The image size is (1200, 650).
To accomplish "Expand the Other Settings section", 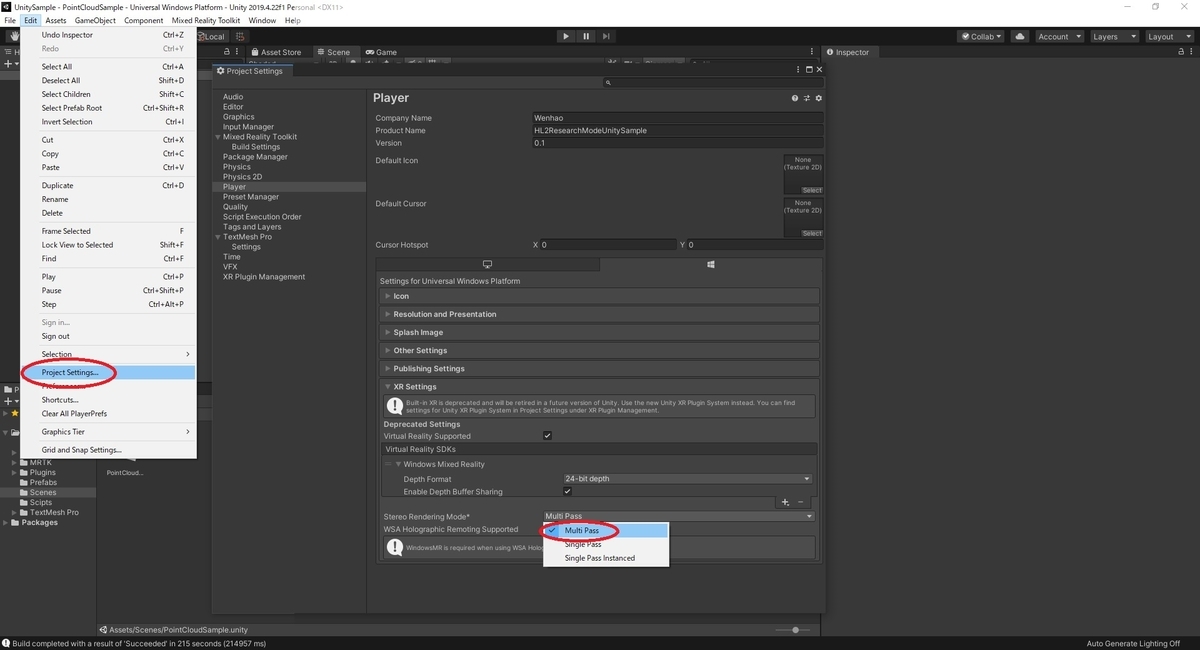I will click(x=599, y=350).
